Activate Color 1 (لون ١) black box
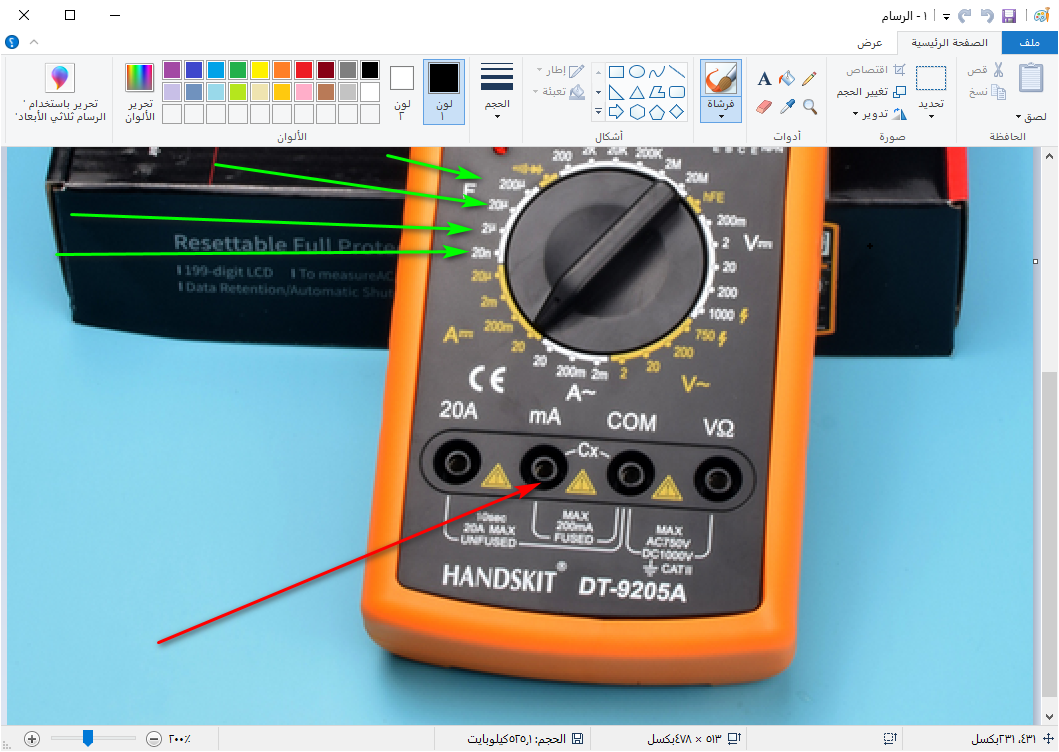 tap(444, 91)
